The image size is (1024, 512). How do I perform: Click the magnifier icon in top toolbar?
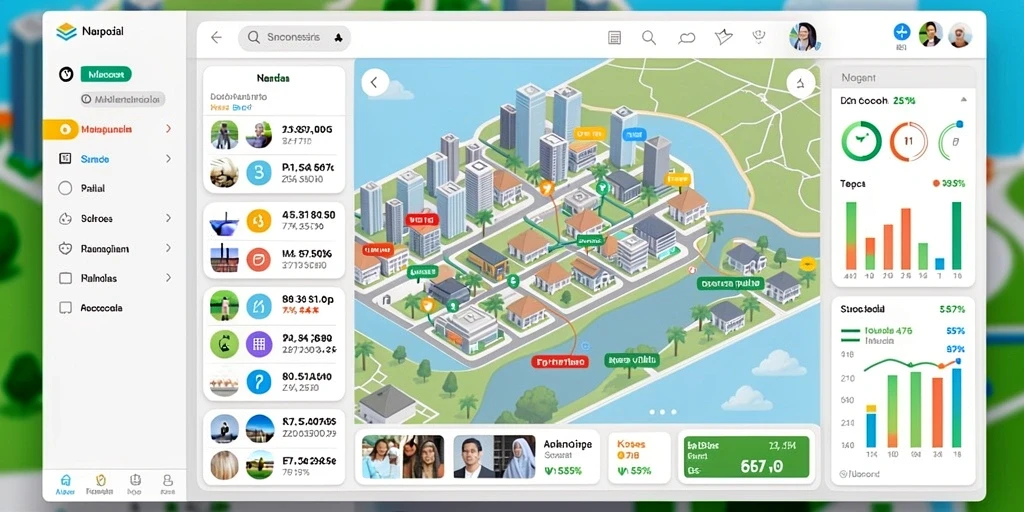(x=648, y=38)
